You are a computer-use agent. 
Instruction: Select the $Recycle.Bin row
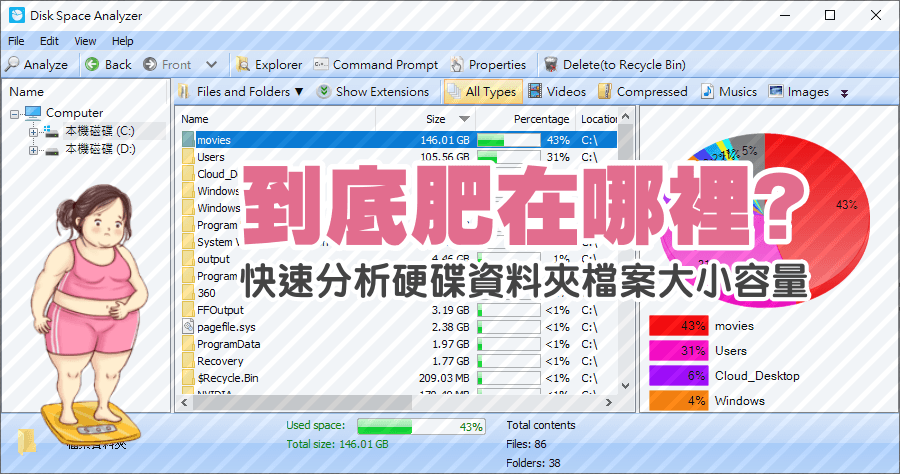pos(399,378)
